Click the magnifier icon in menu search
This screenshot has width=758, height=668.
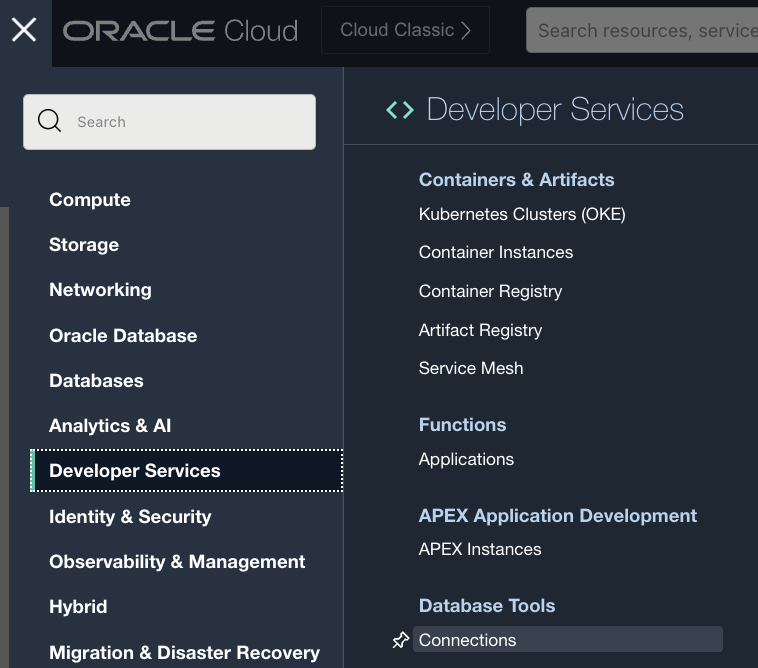[x=49, y=122]
